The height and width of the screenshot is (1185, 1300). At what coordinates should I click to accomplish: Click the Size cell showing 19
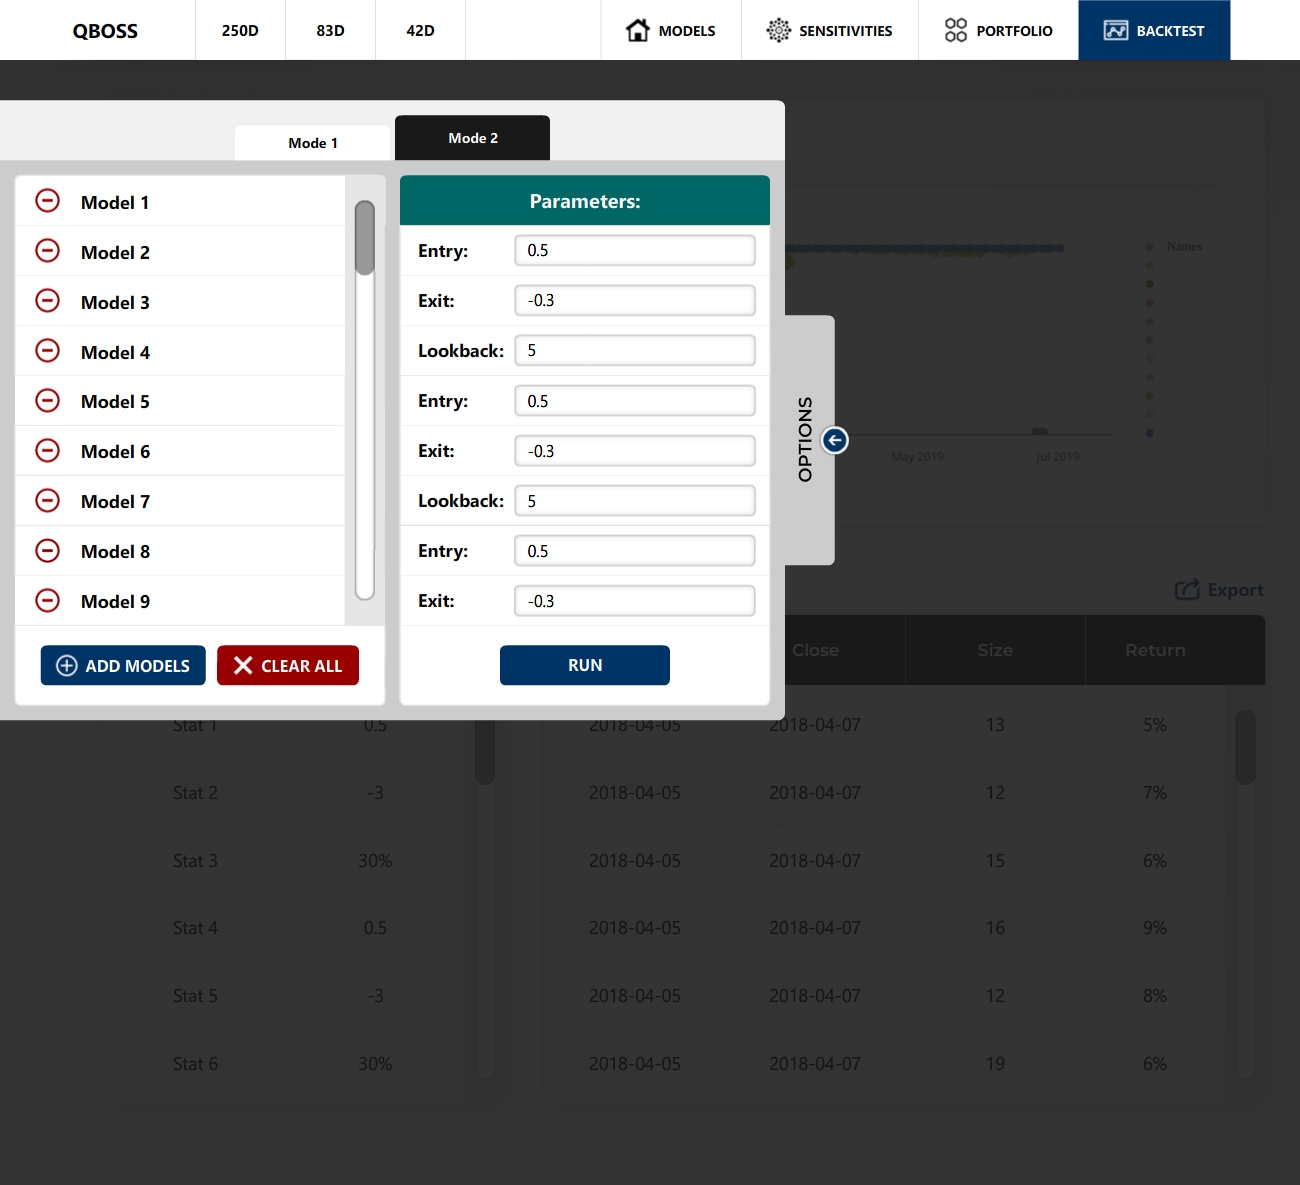click(995, 1064)
